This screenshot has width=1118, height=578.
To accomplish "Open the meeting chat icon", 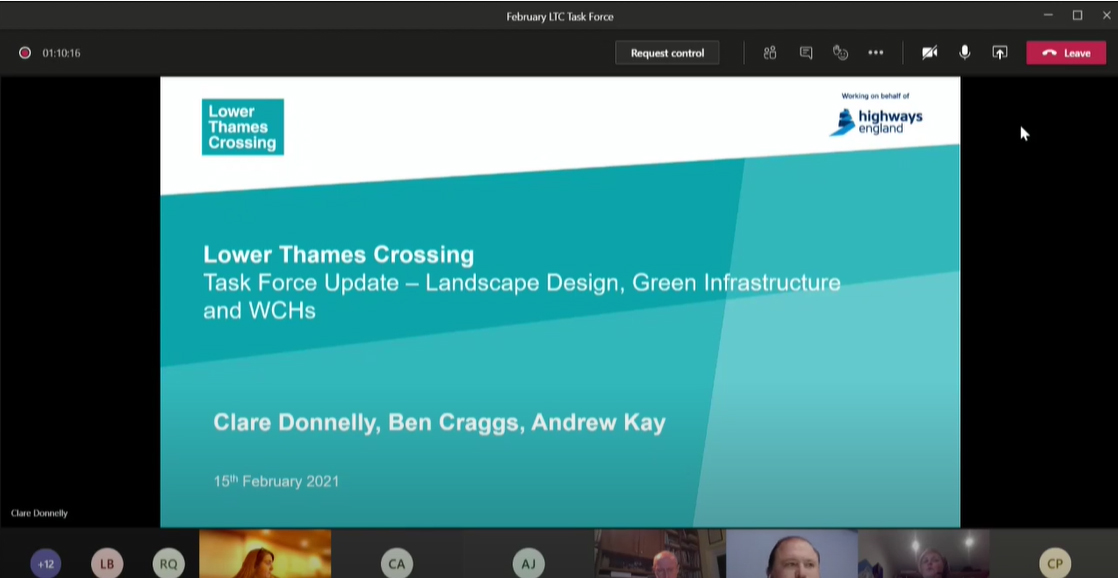I will pos(806,53).
